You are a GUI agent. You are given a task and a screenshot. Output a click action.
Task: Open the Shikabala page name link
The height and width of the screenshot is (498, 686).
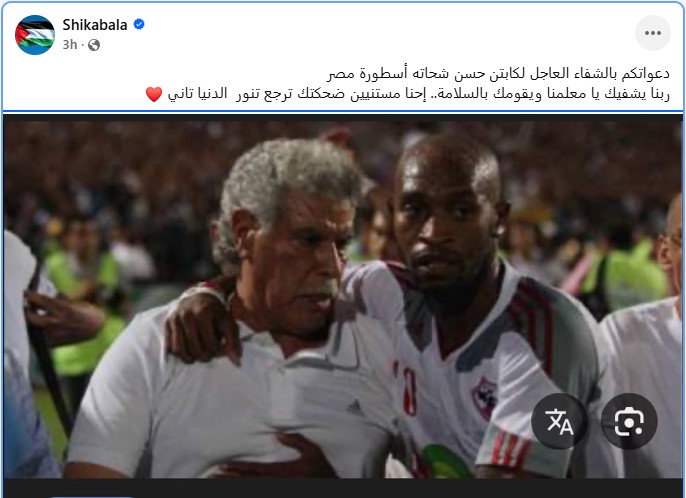pyautogui.click(x=95, y=25)
